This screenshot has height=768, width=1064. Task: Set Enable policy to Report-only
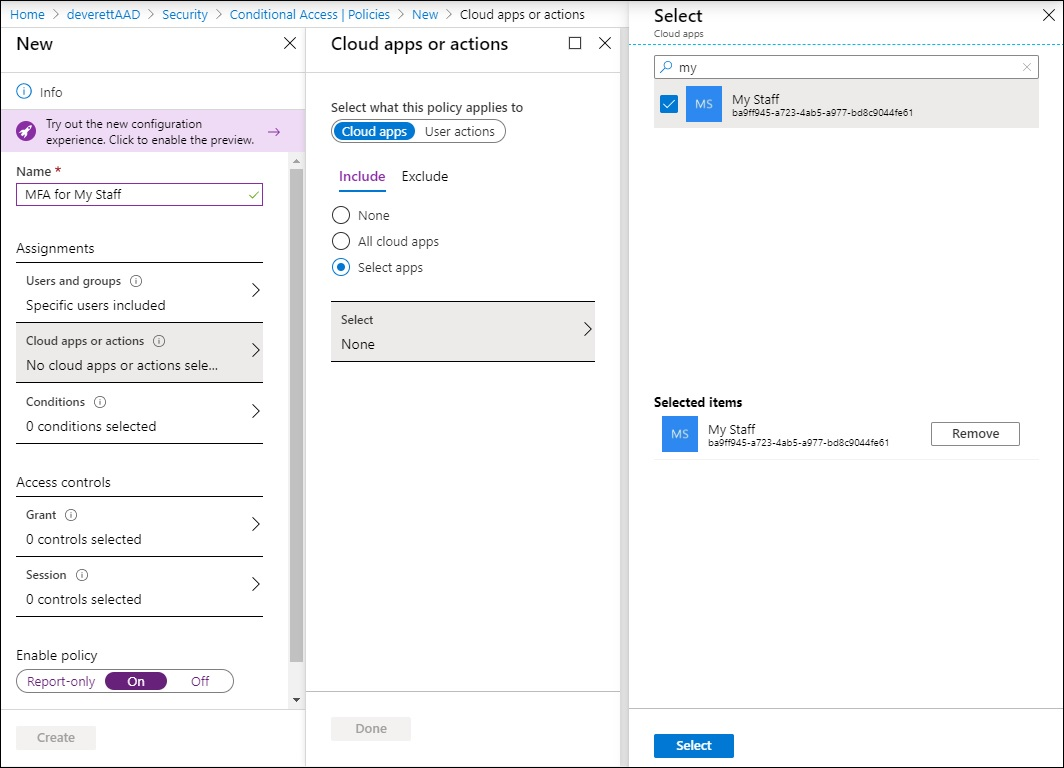pos(60,681)
